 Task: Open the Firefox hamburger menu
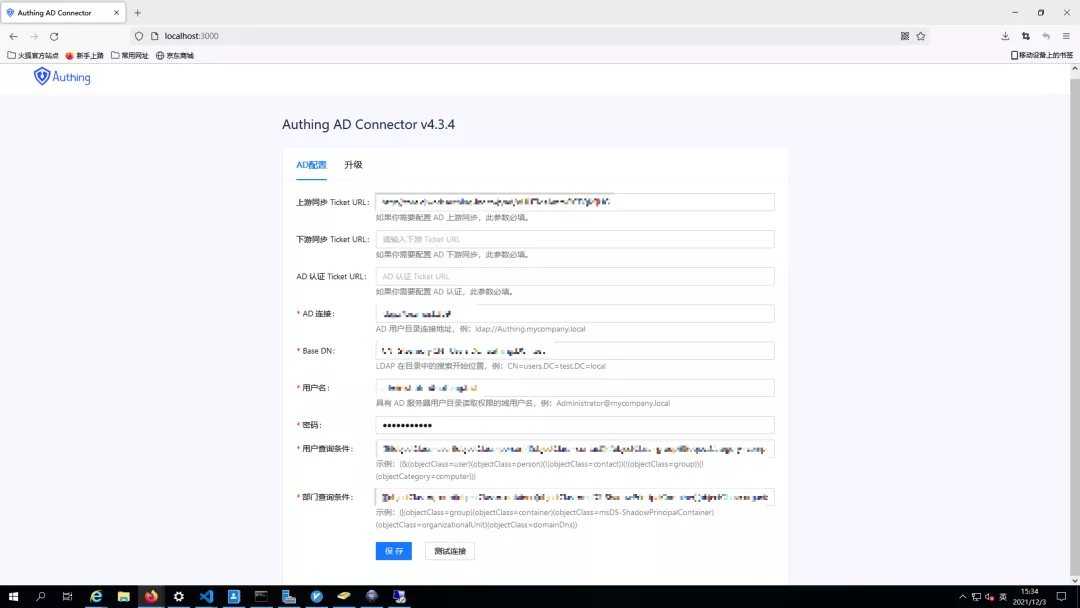(x=1066, y=36)
